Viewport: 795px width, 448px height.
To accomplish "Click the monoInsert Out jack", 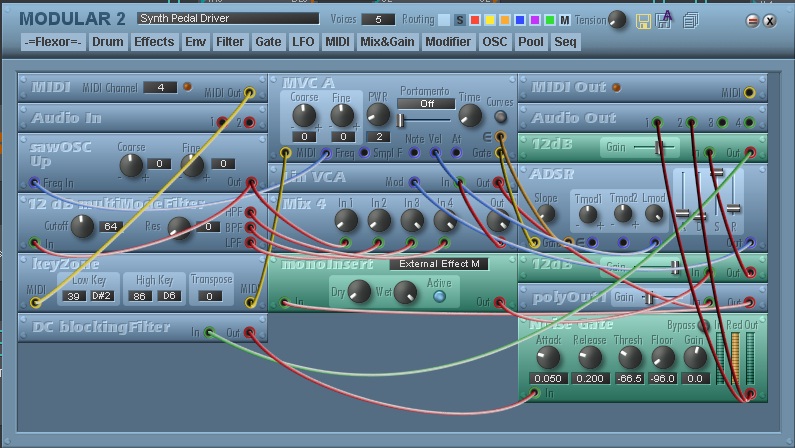I will (499, 303).
